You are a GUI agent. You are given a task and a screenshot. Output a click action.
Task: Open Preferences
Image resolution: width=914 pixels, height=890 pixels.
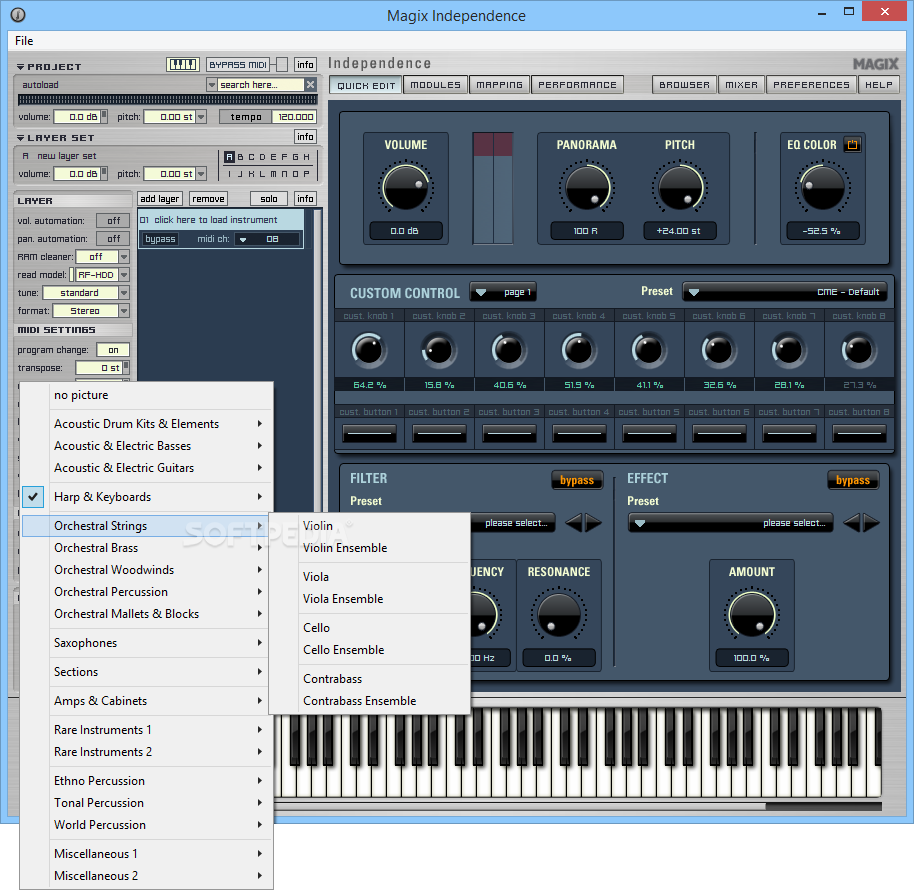click(811, 85)
